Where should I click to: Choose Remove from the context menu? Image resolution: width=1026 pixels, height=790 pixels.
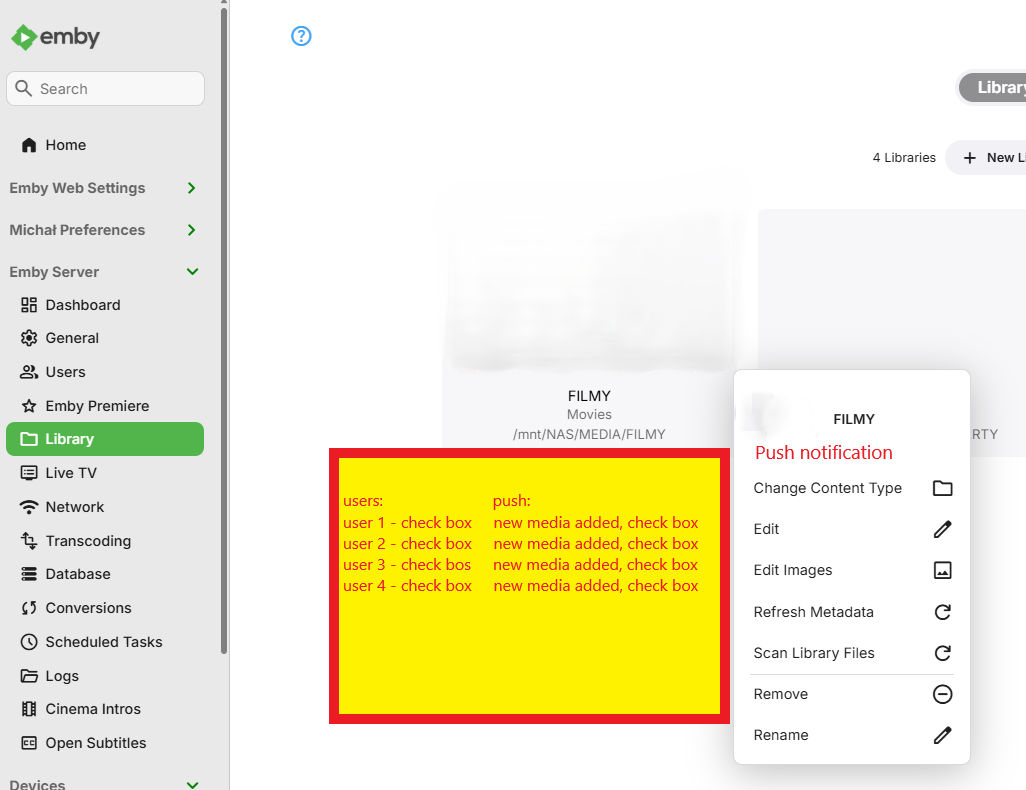(x=852, y=694)
